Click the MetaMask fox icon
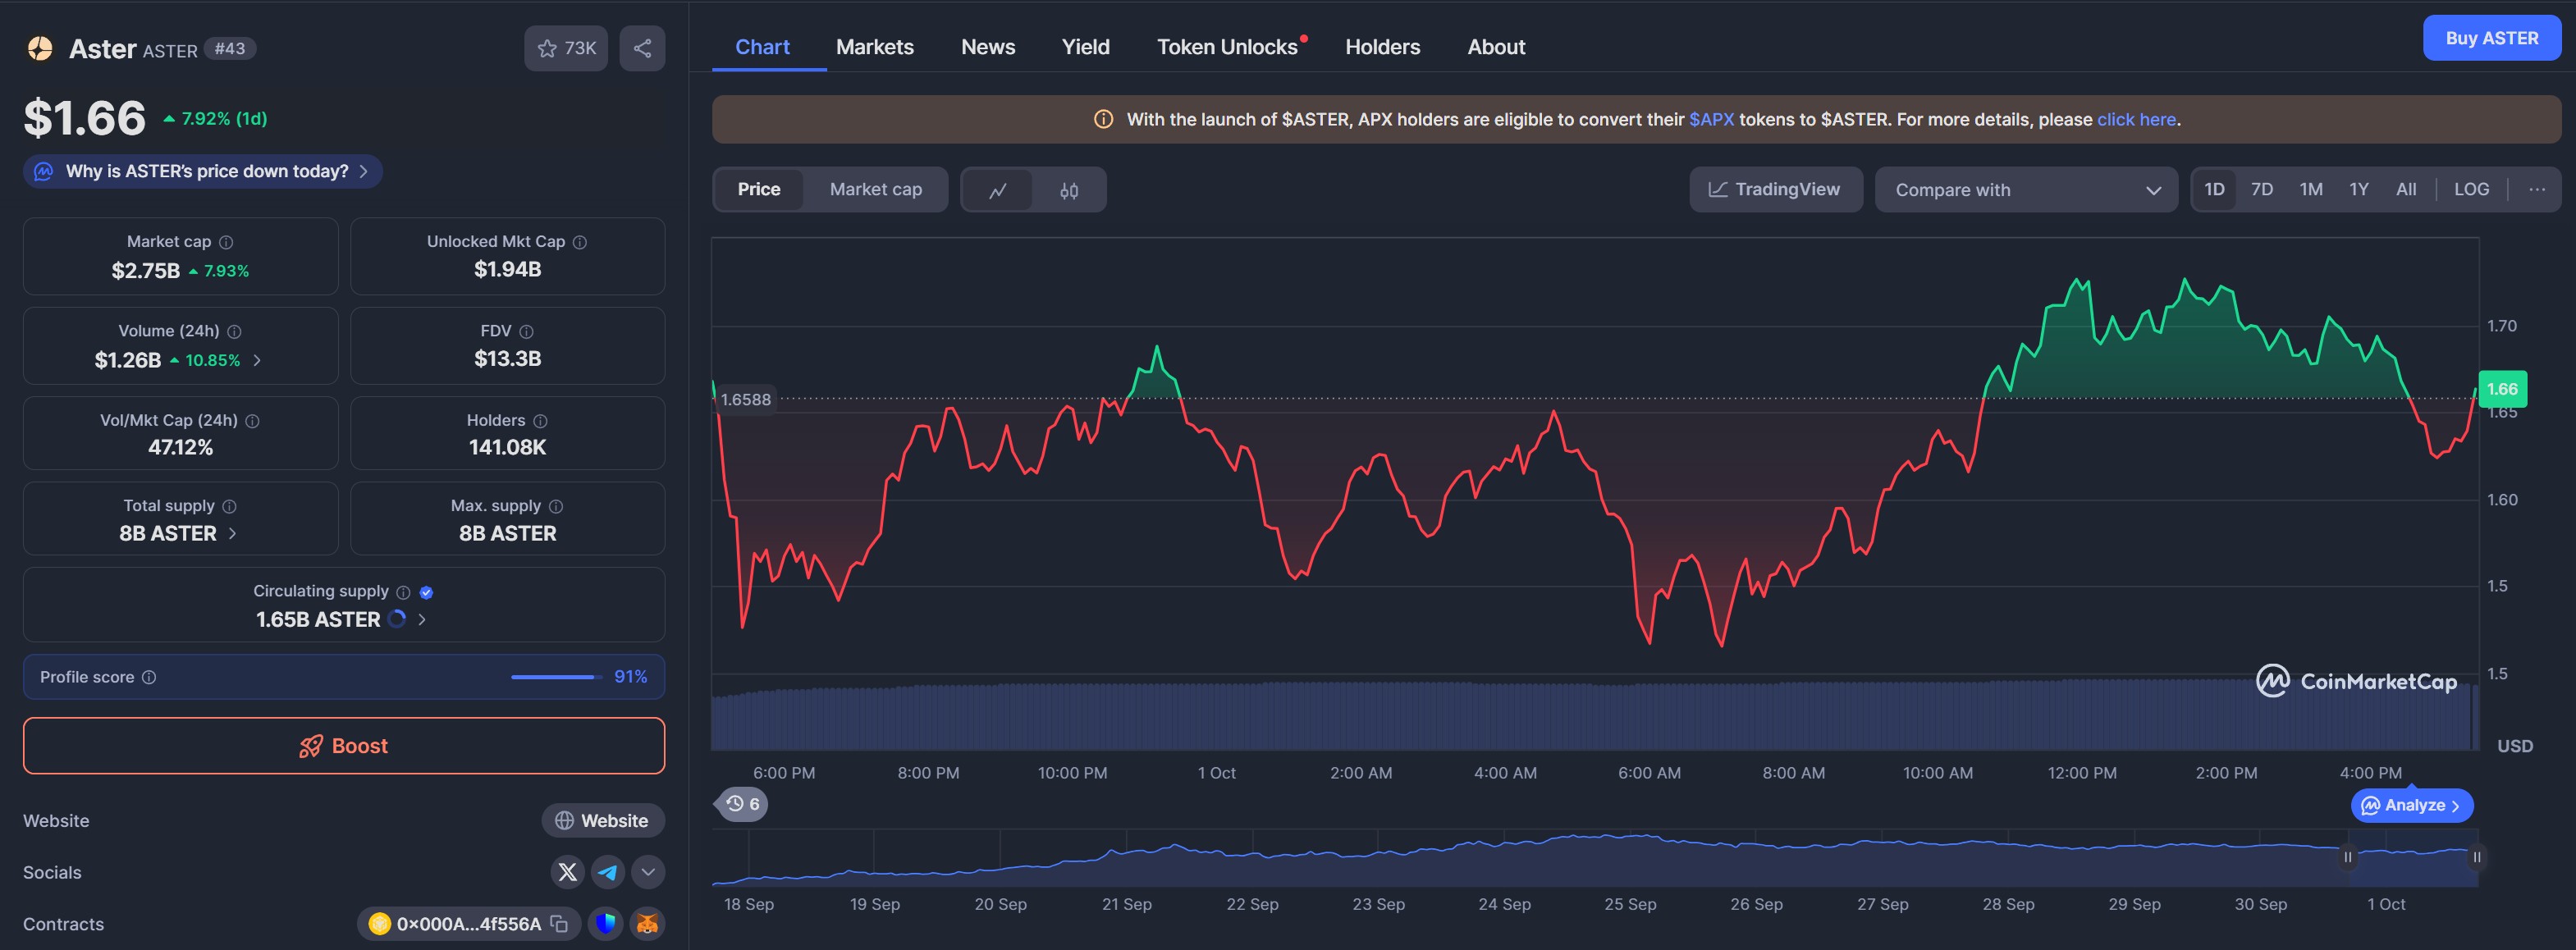 [648, 924]
